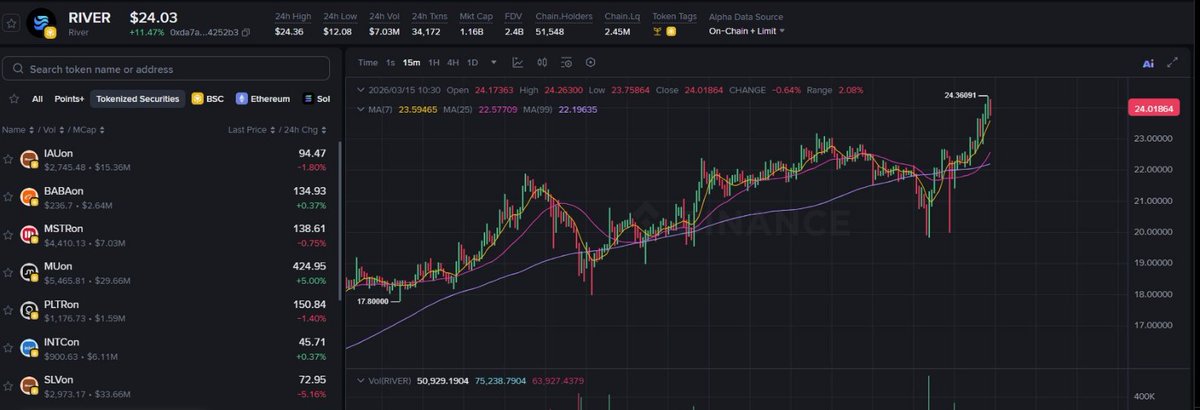Click the trophy token tag icon

[657, 32]
